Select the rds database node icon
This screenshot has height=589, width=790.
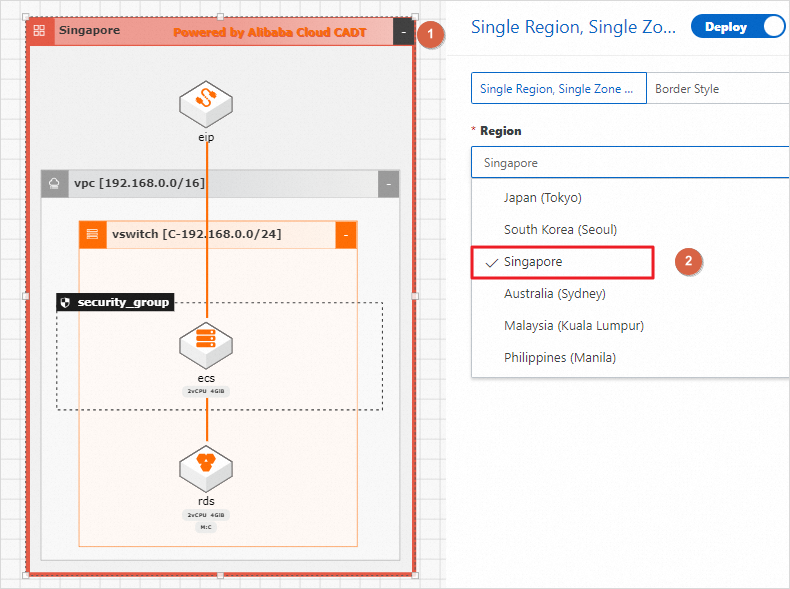206,469
